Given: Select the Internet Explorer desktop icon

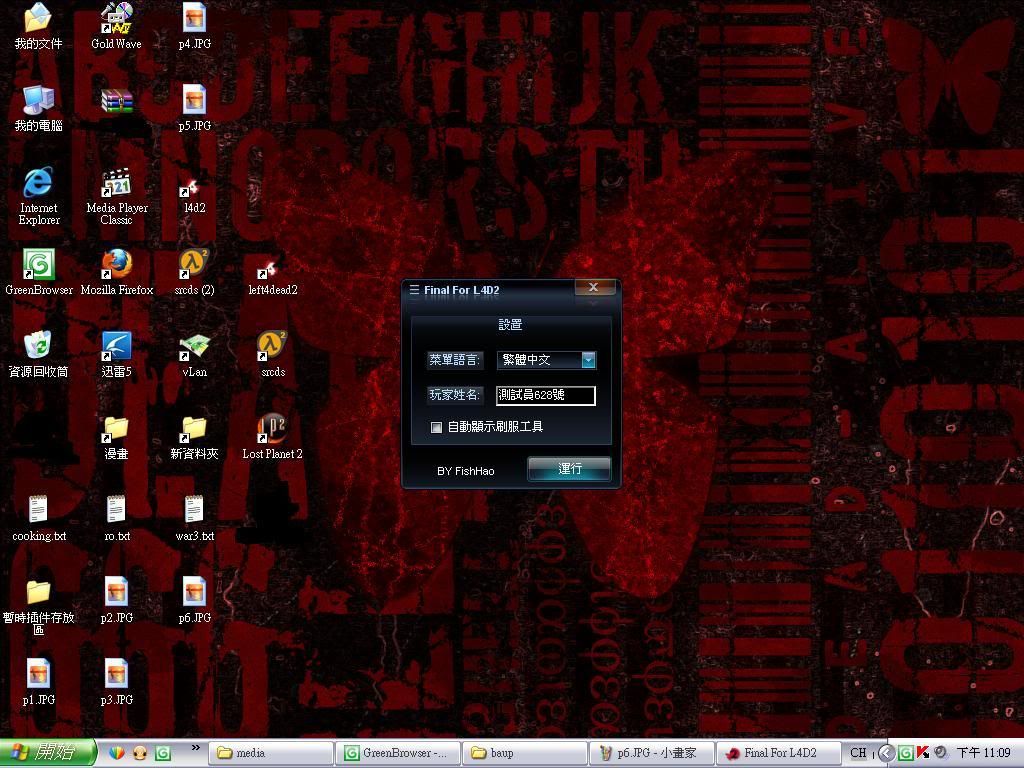Looking at the screenshot, I should 38,183.
